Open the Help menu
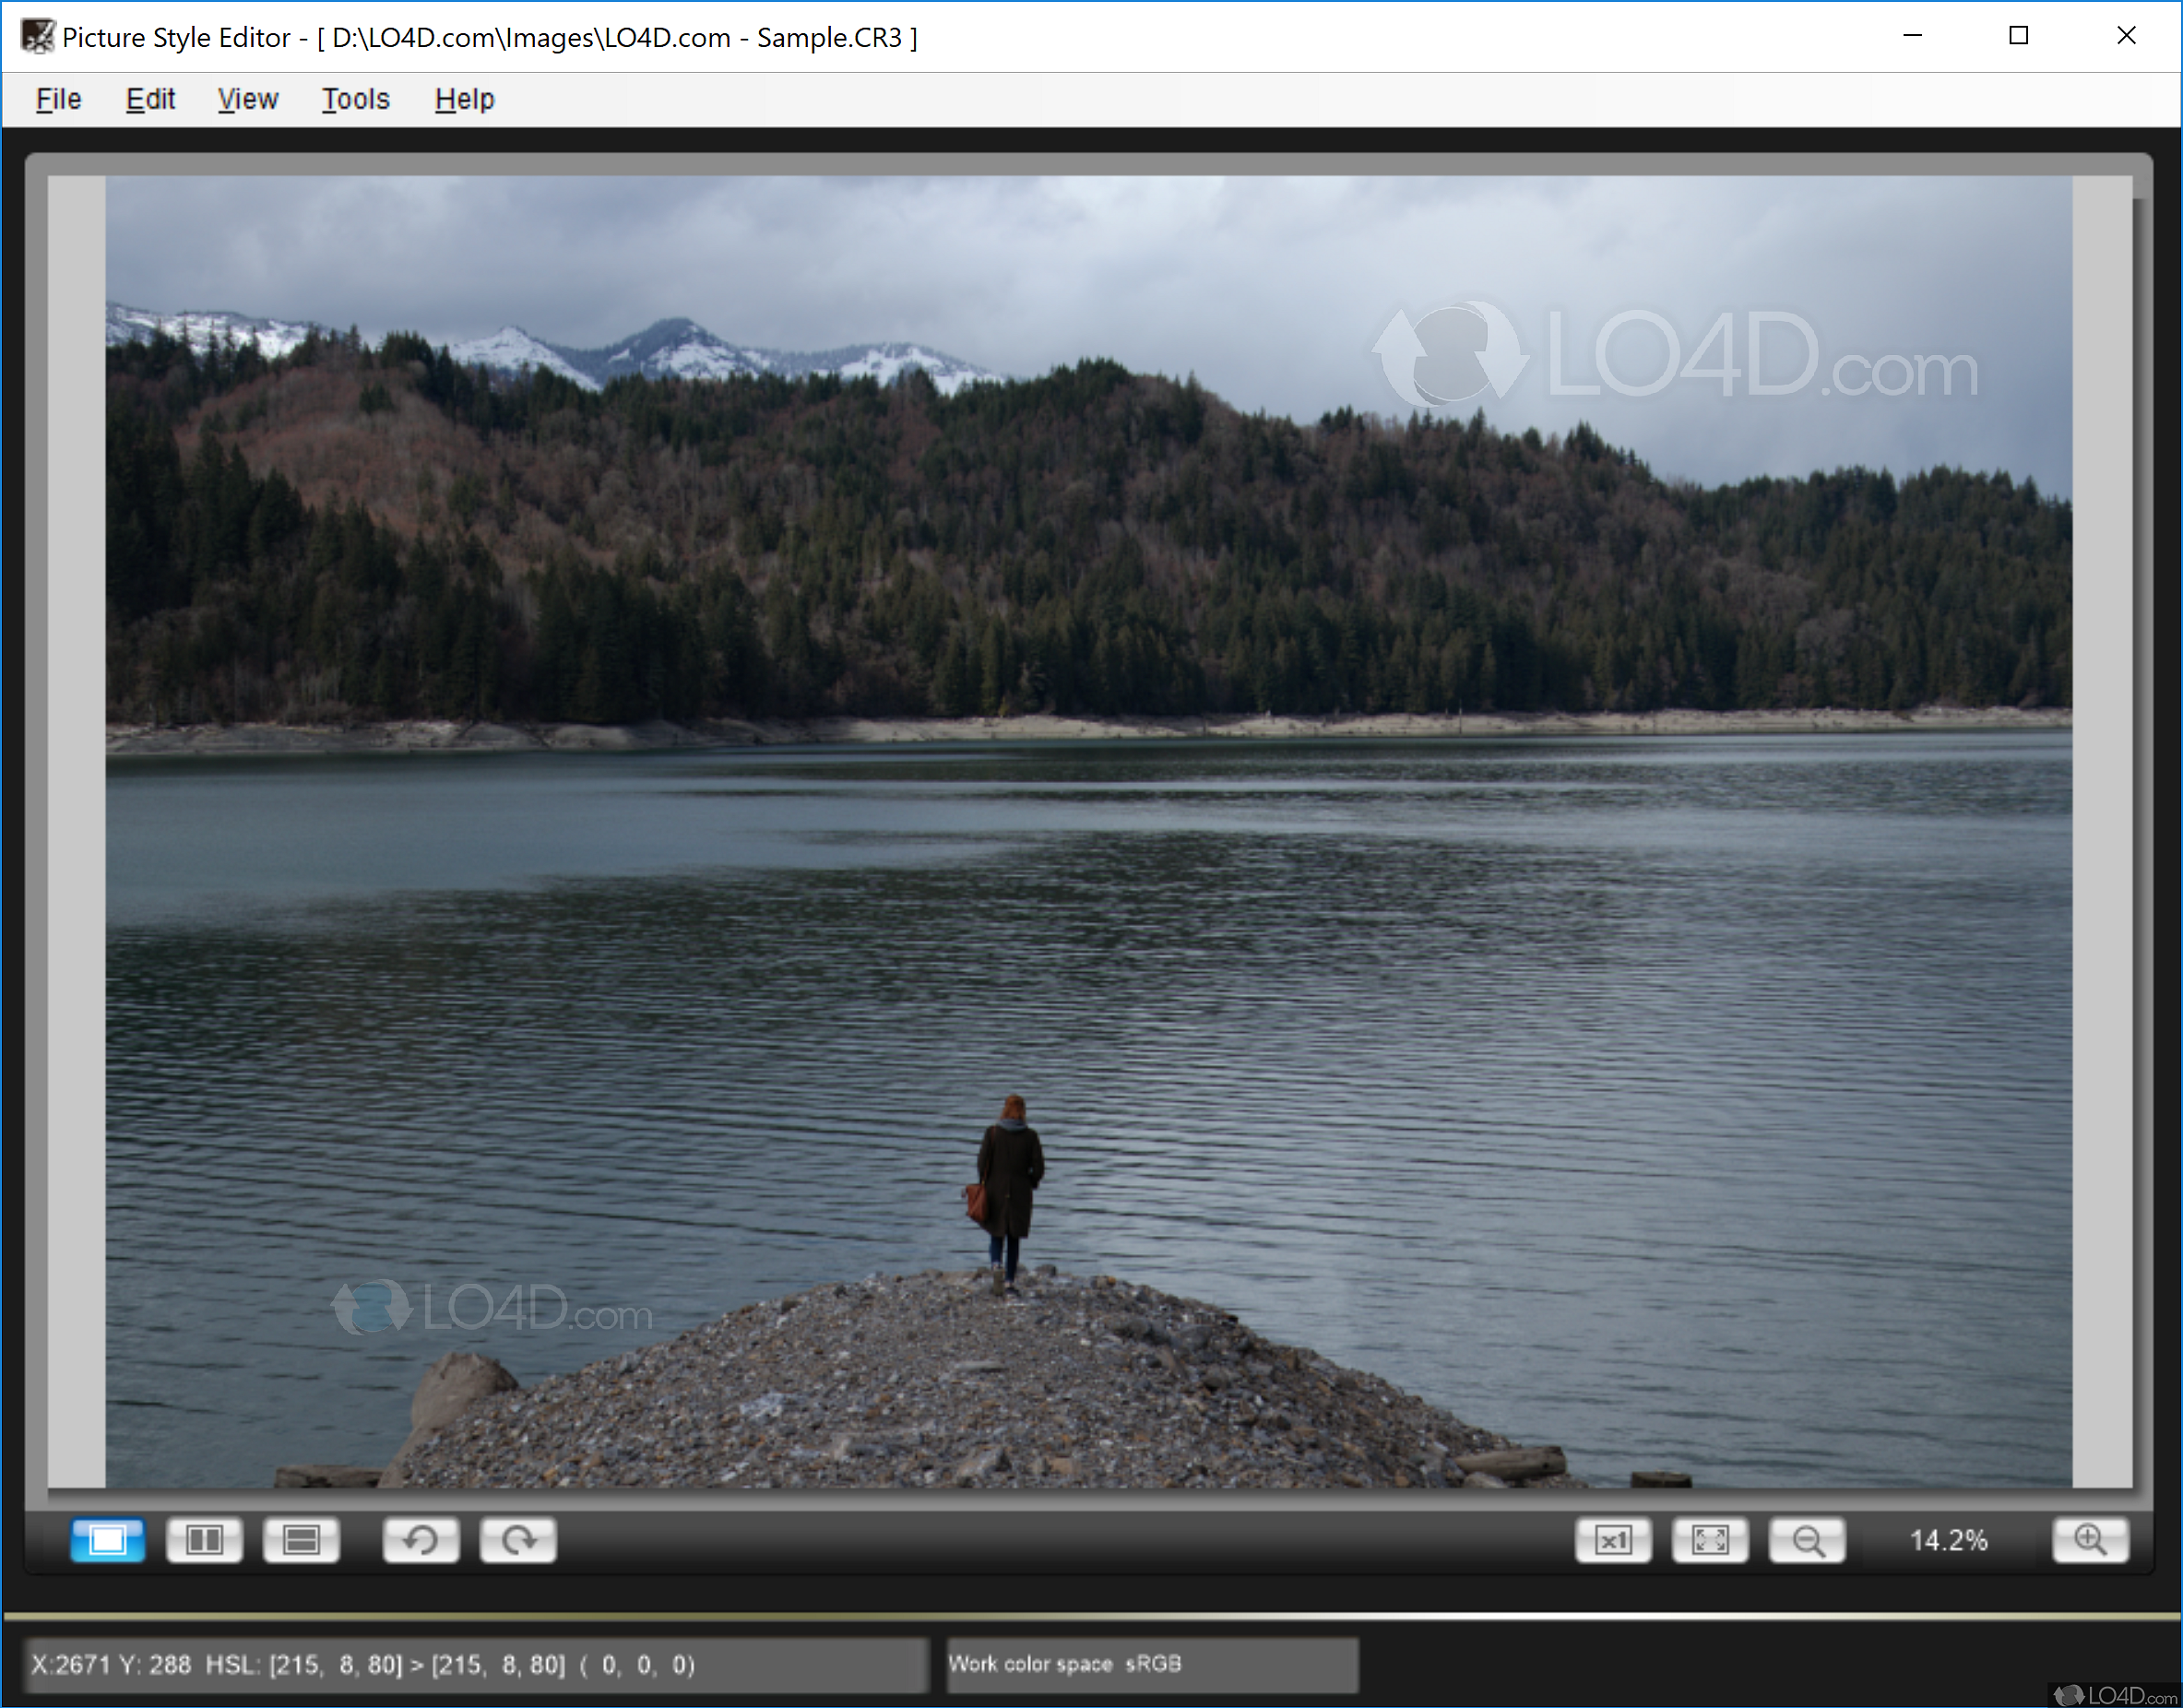Screen dimensions: 2183x1708 point(463,99)
